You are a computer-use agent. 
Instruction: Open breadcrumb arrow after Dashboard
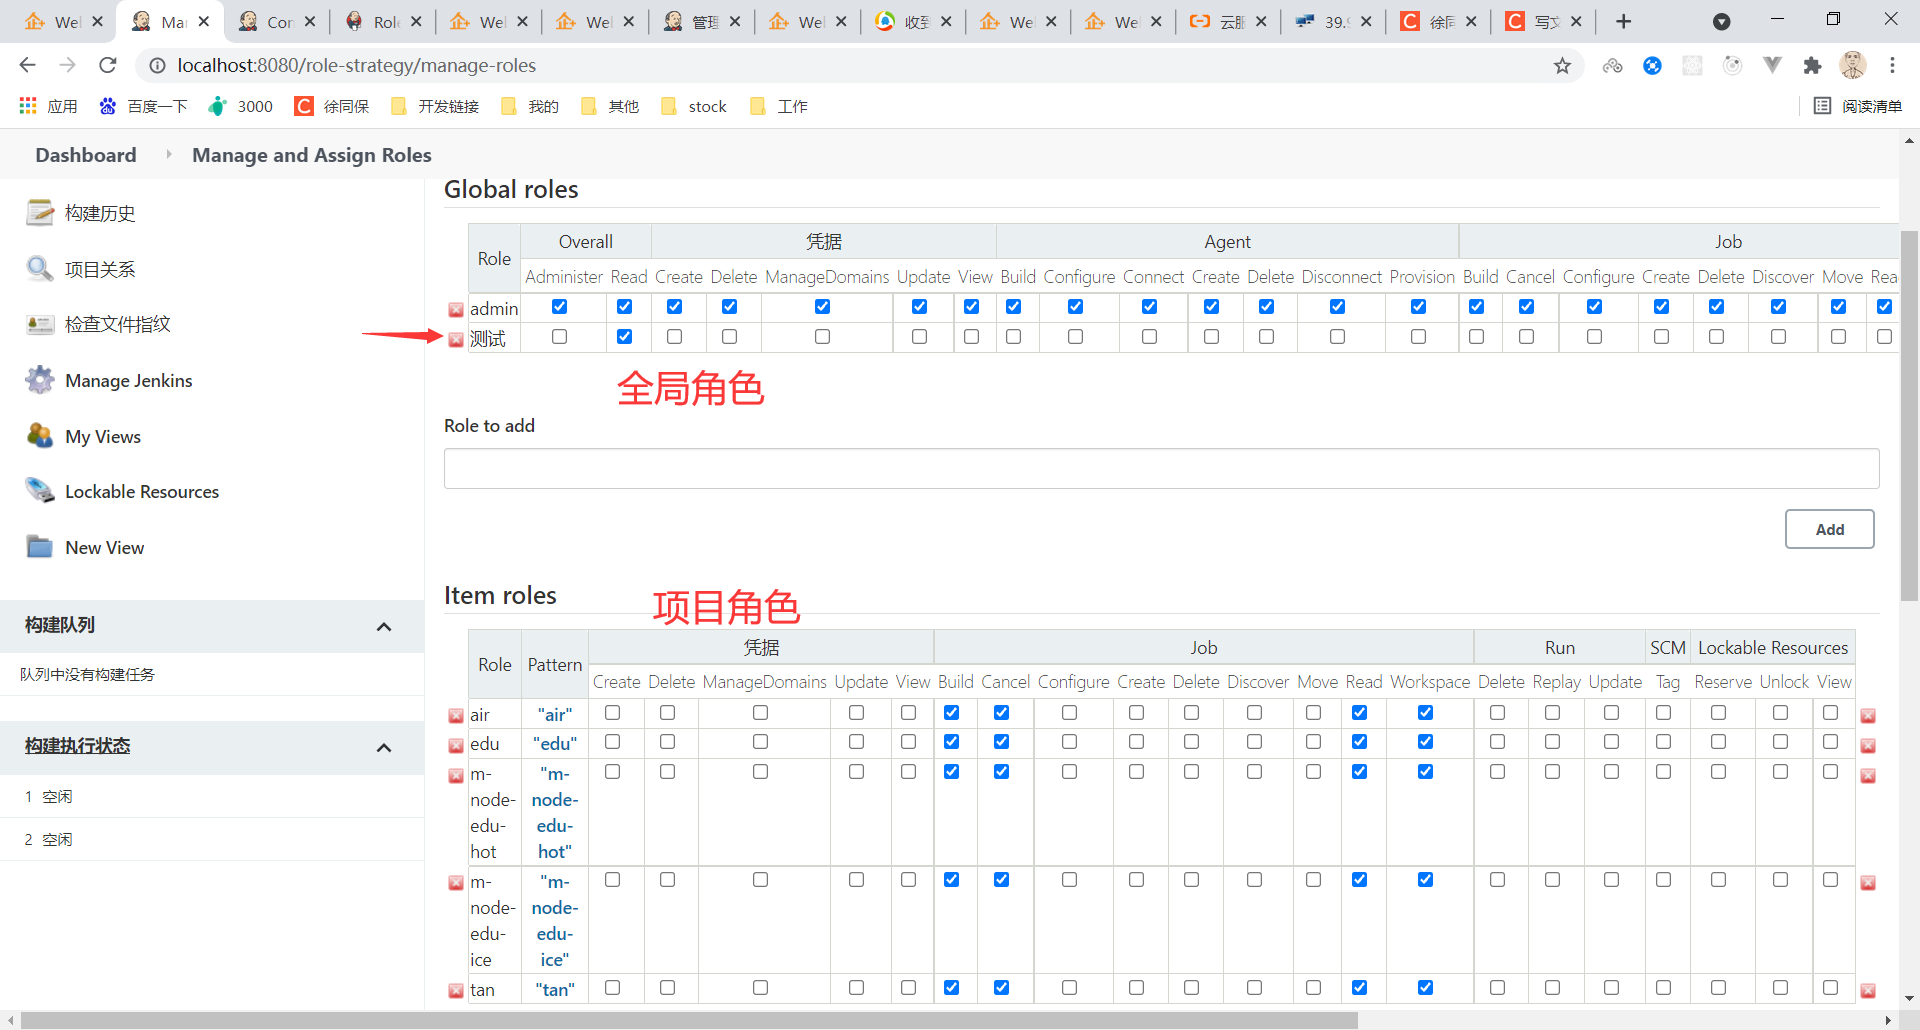(x=168, y=154)
